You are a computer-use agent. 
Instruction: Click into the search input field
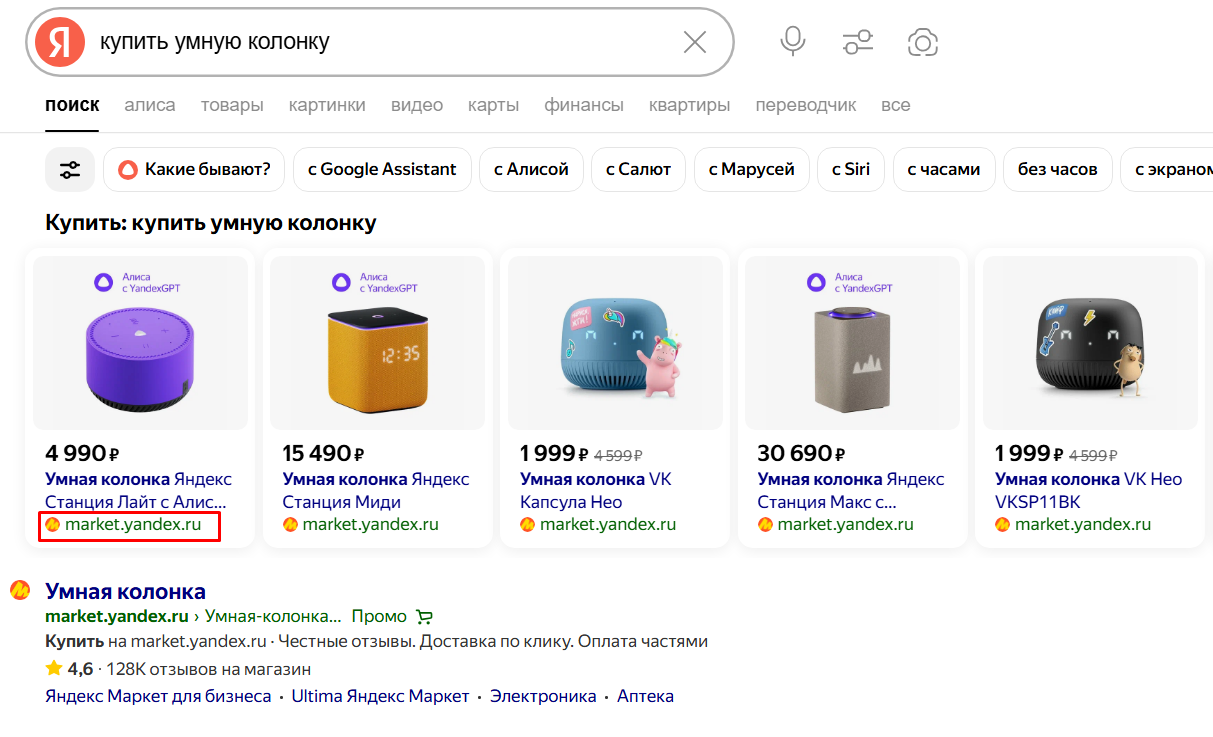coord(380,42)
